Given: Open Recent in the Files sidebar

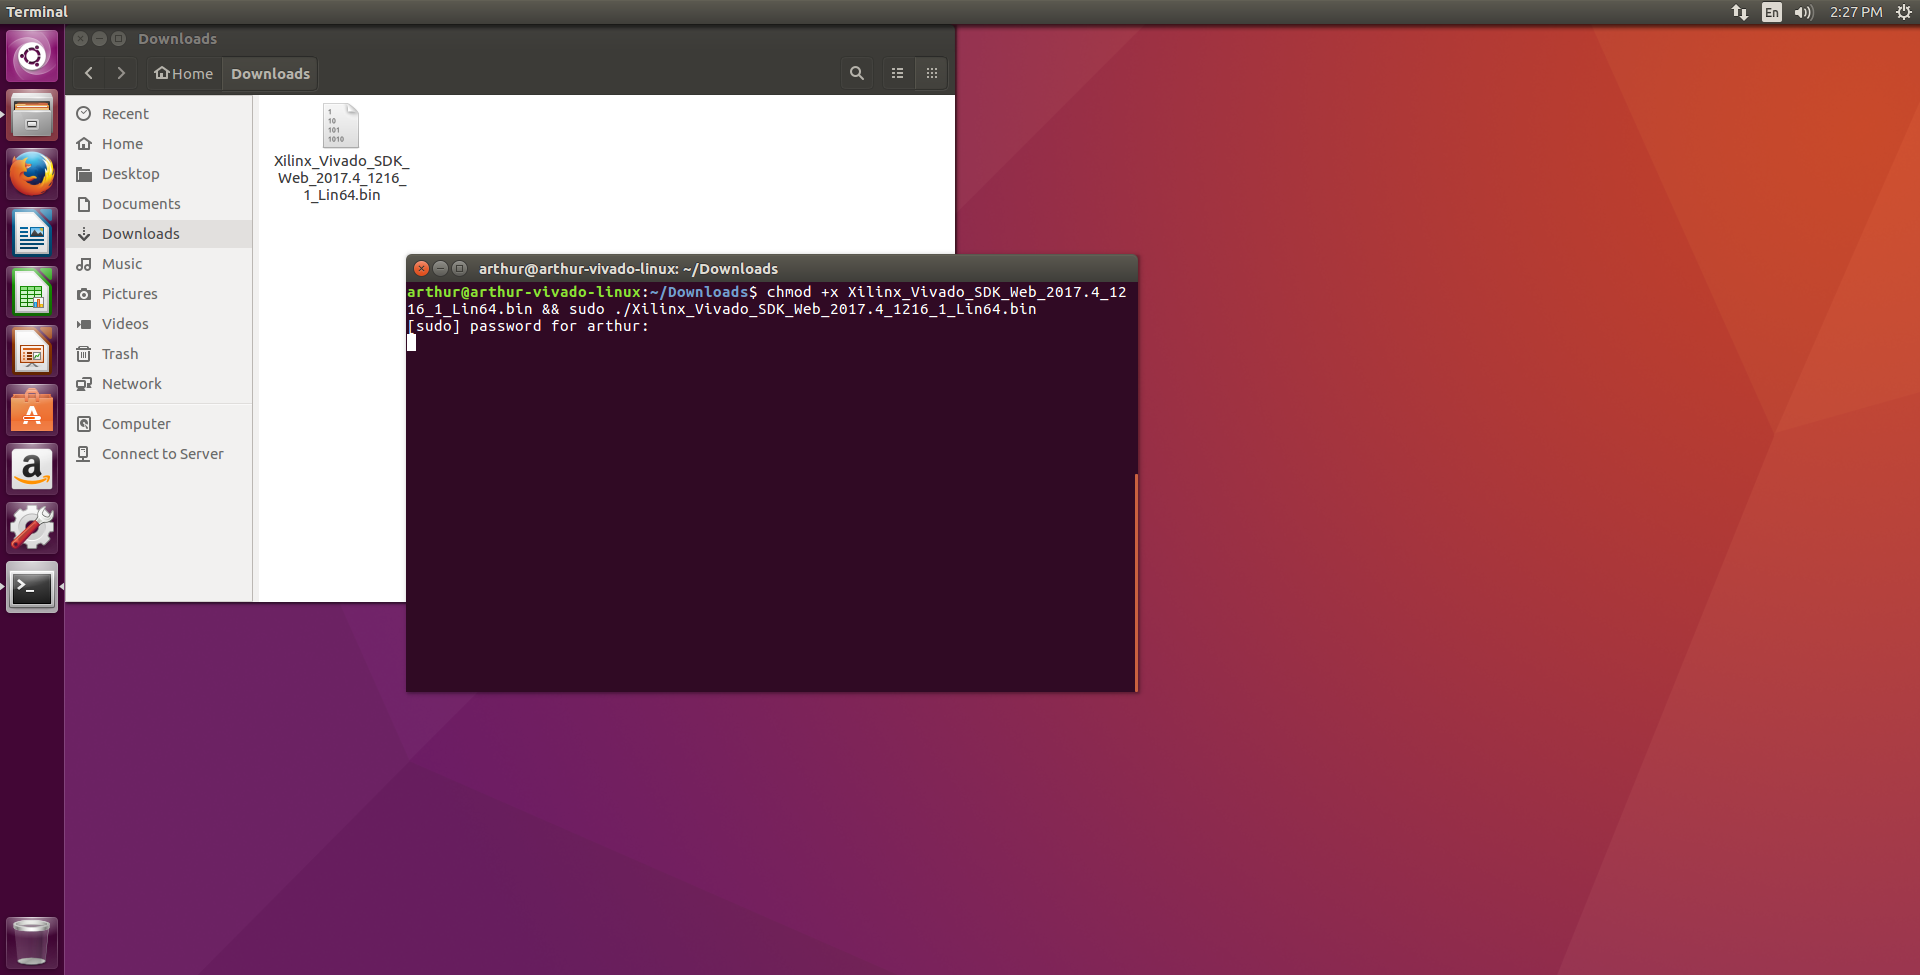Looking at the screenshot, I should (159, 114).
